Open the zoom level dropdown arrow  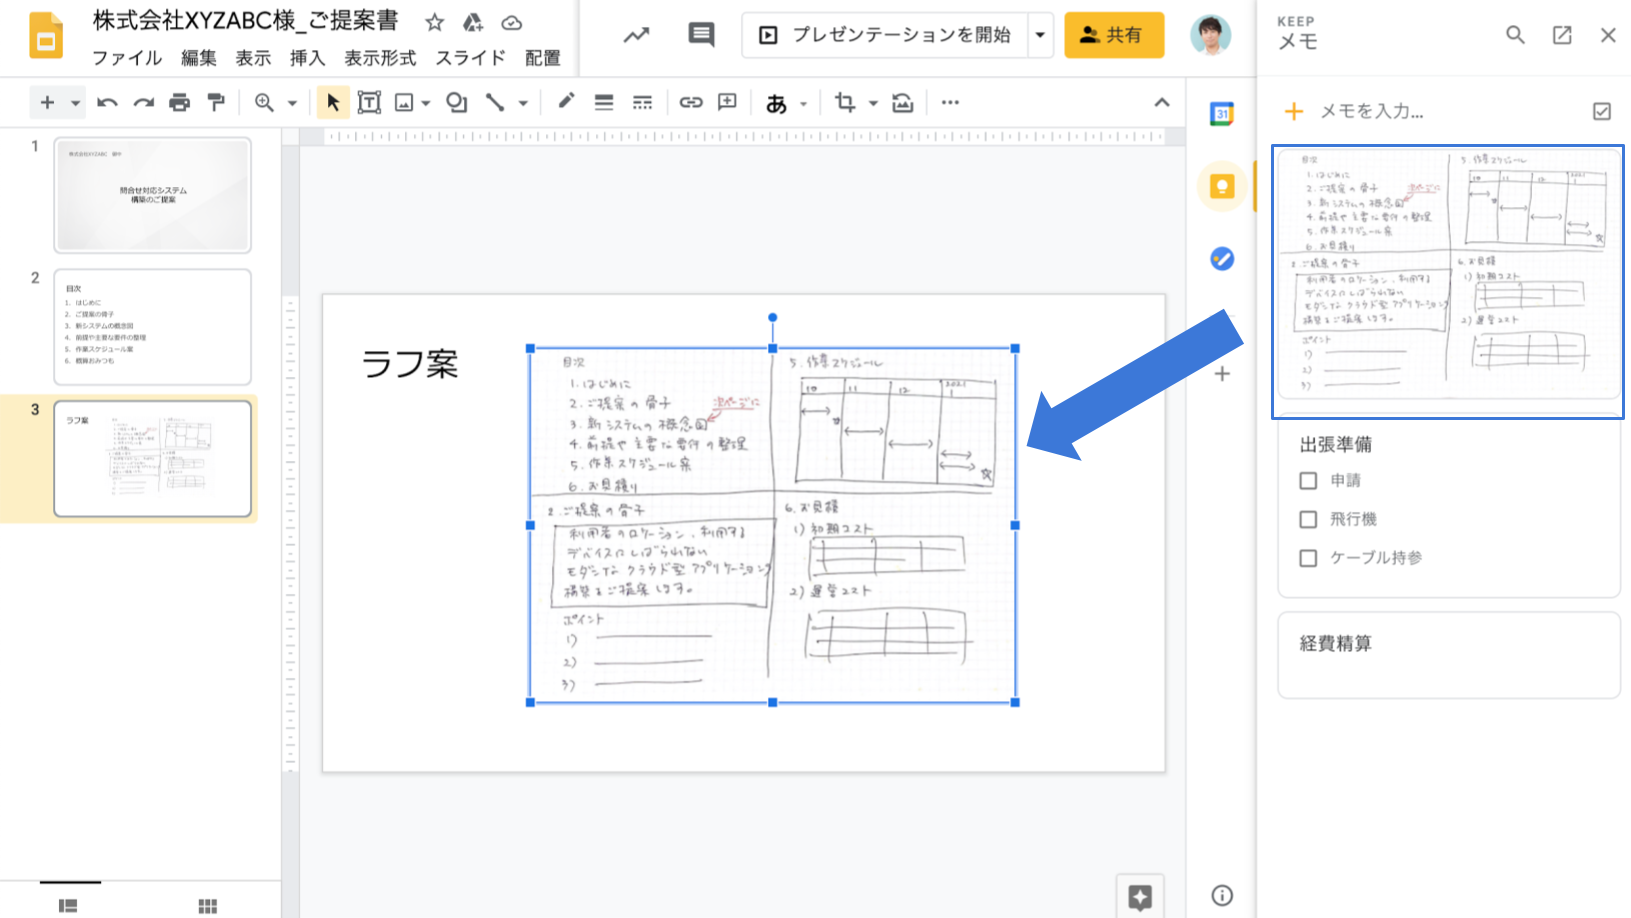pyautogui.click(x=292, y=103)
